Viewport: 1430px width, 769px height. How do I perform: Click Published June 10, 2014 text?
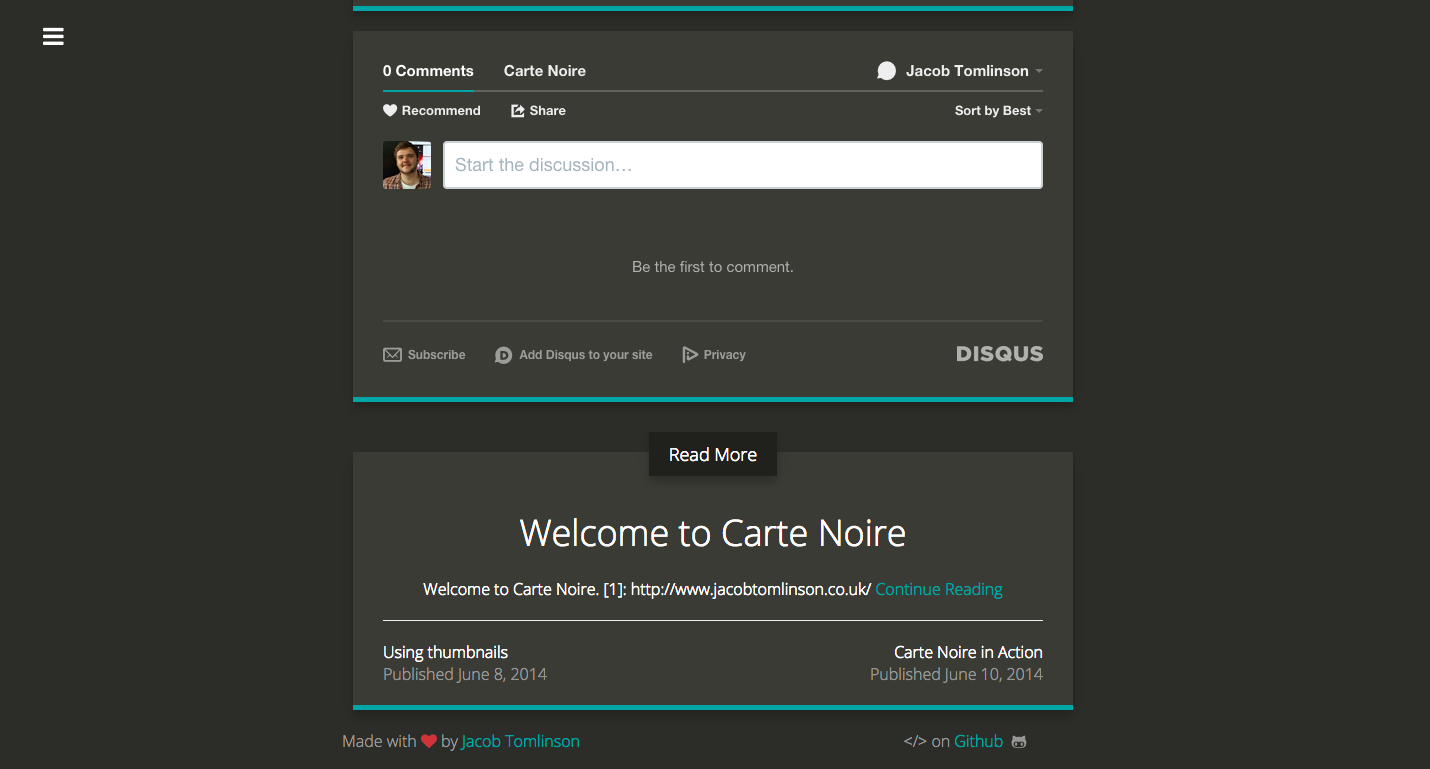956,674
